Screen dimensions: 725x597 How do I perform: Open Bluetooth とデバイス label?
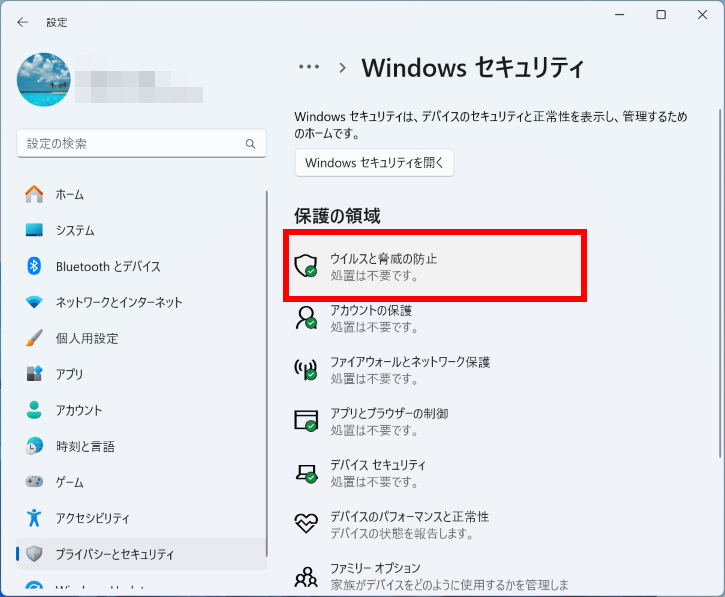tap(108, 266)
